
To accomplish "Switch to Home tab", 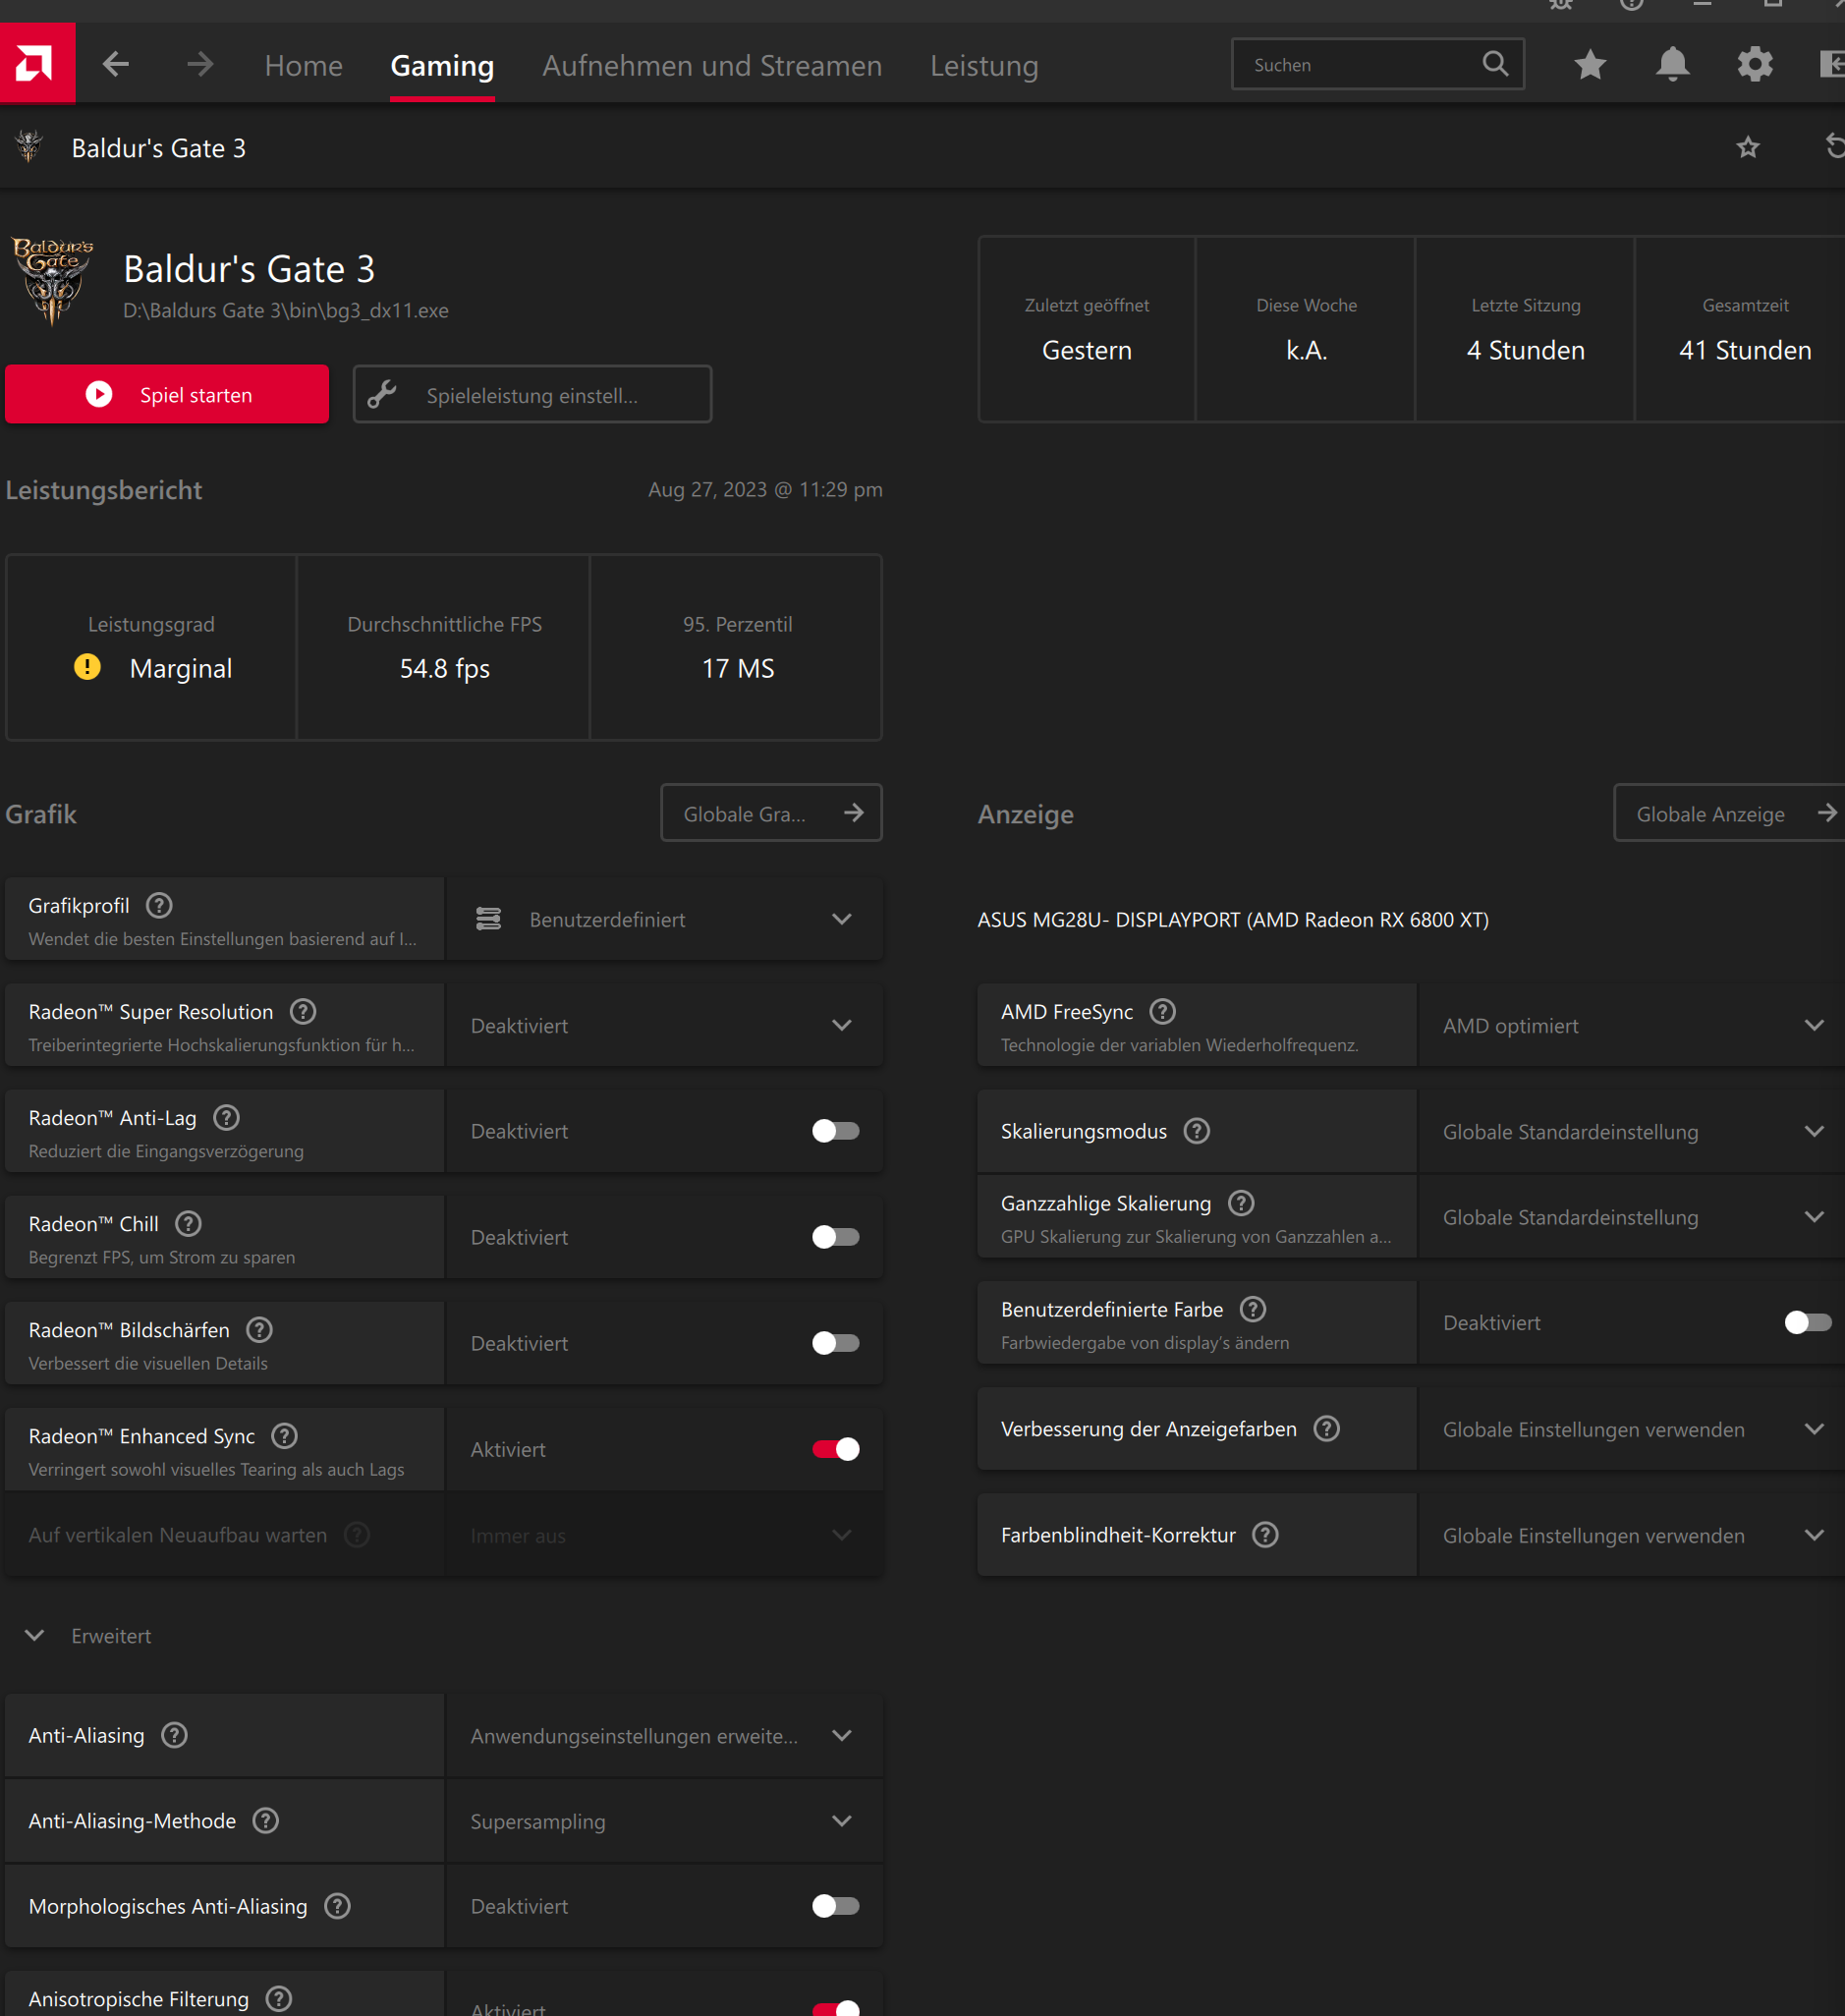I will pos(303,66).
